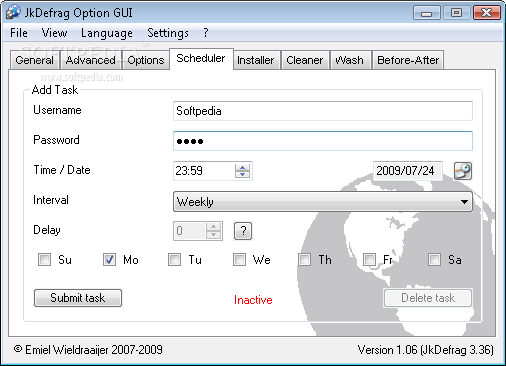Enable the Tu (Tuesday) checkbox
The height and width of the screenshot is (366, 506).
pos(174,259)
